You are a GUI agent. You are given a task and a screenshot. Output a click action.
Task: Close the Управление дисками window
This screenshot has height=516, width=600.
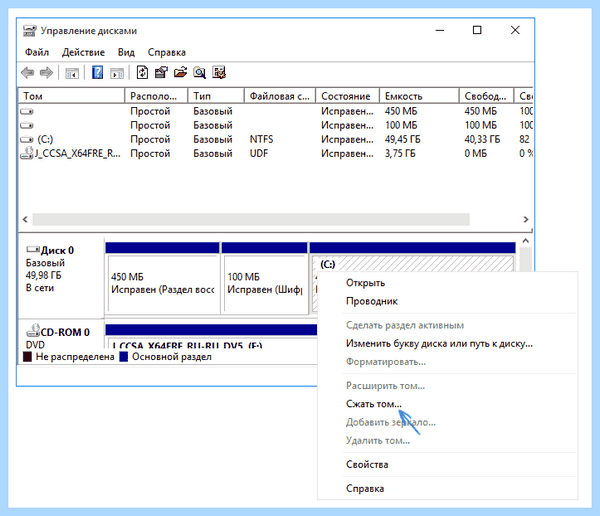pyautogui.click(x=515, y=30)
